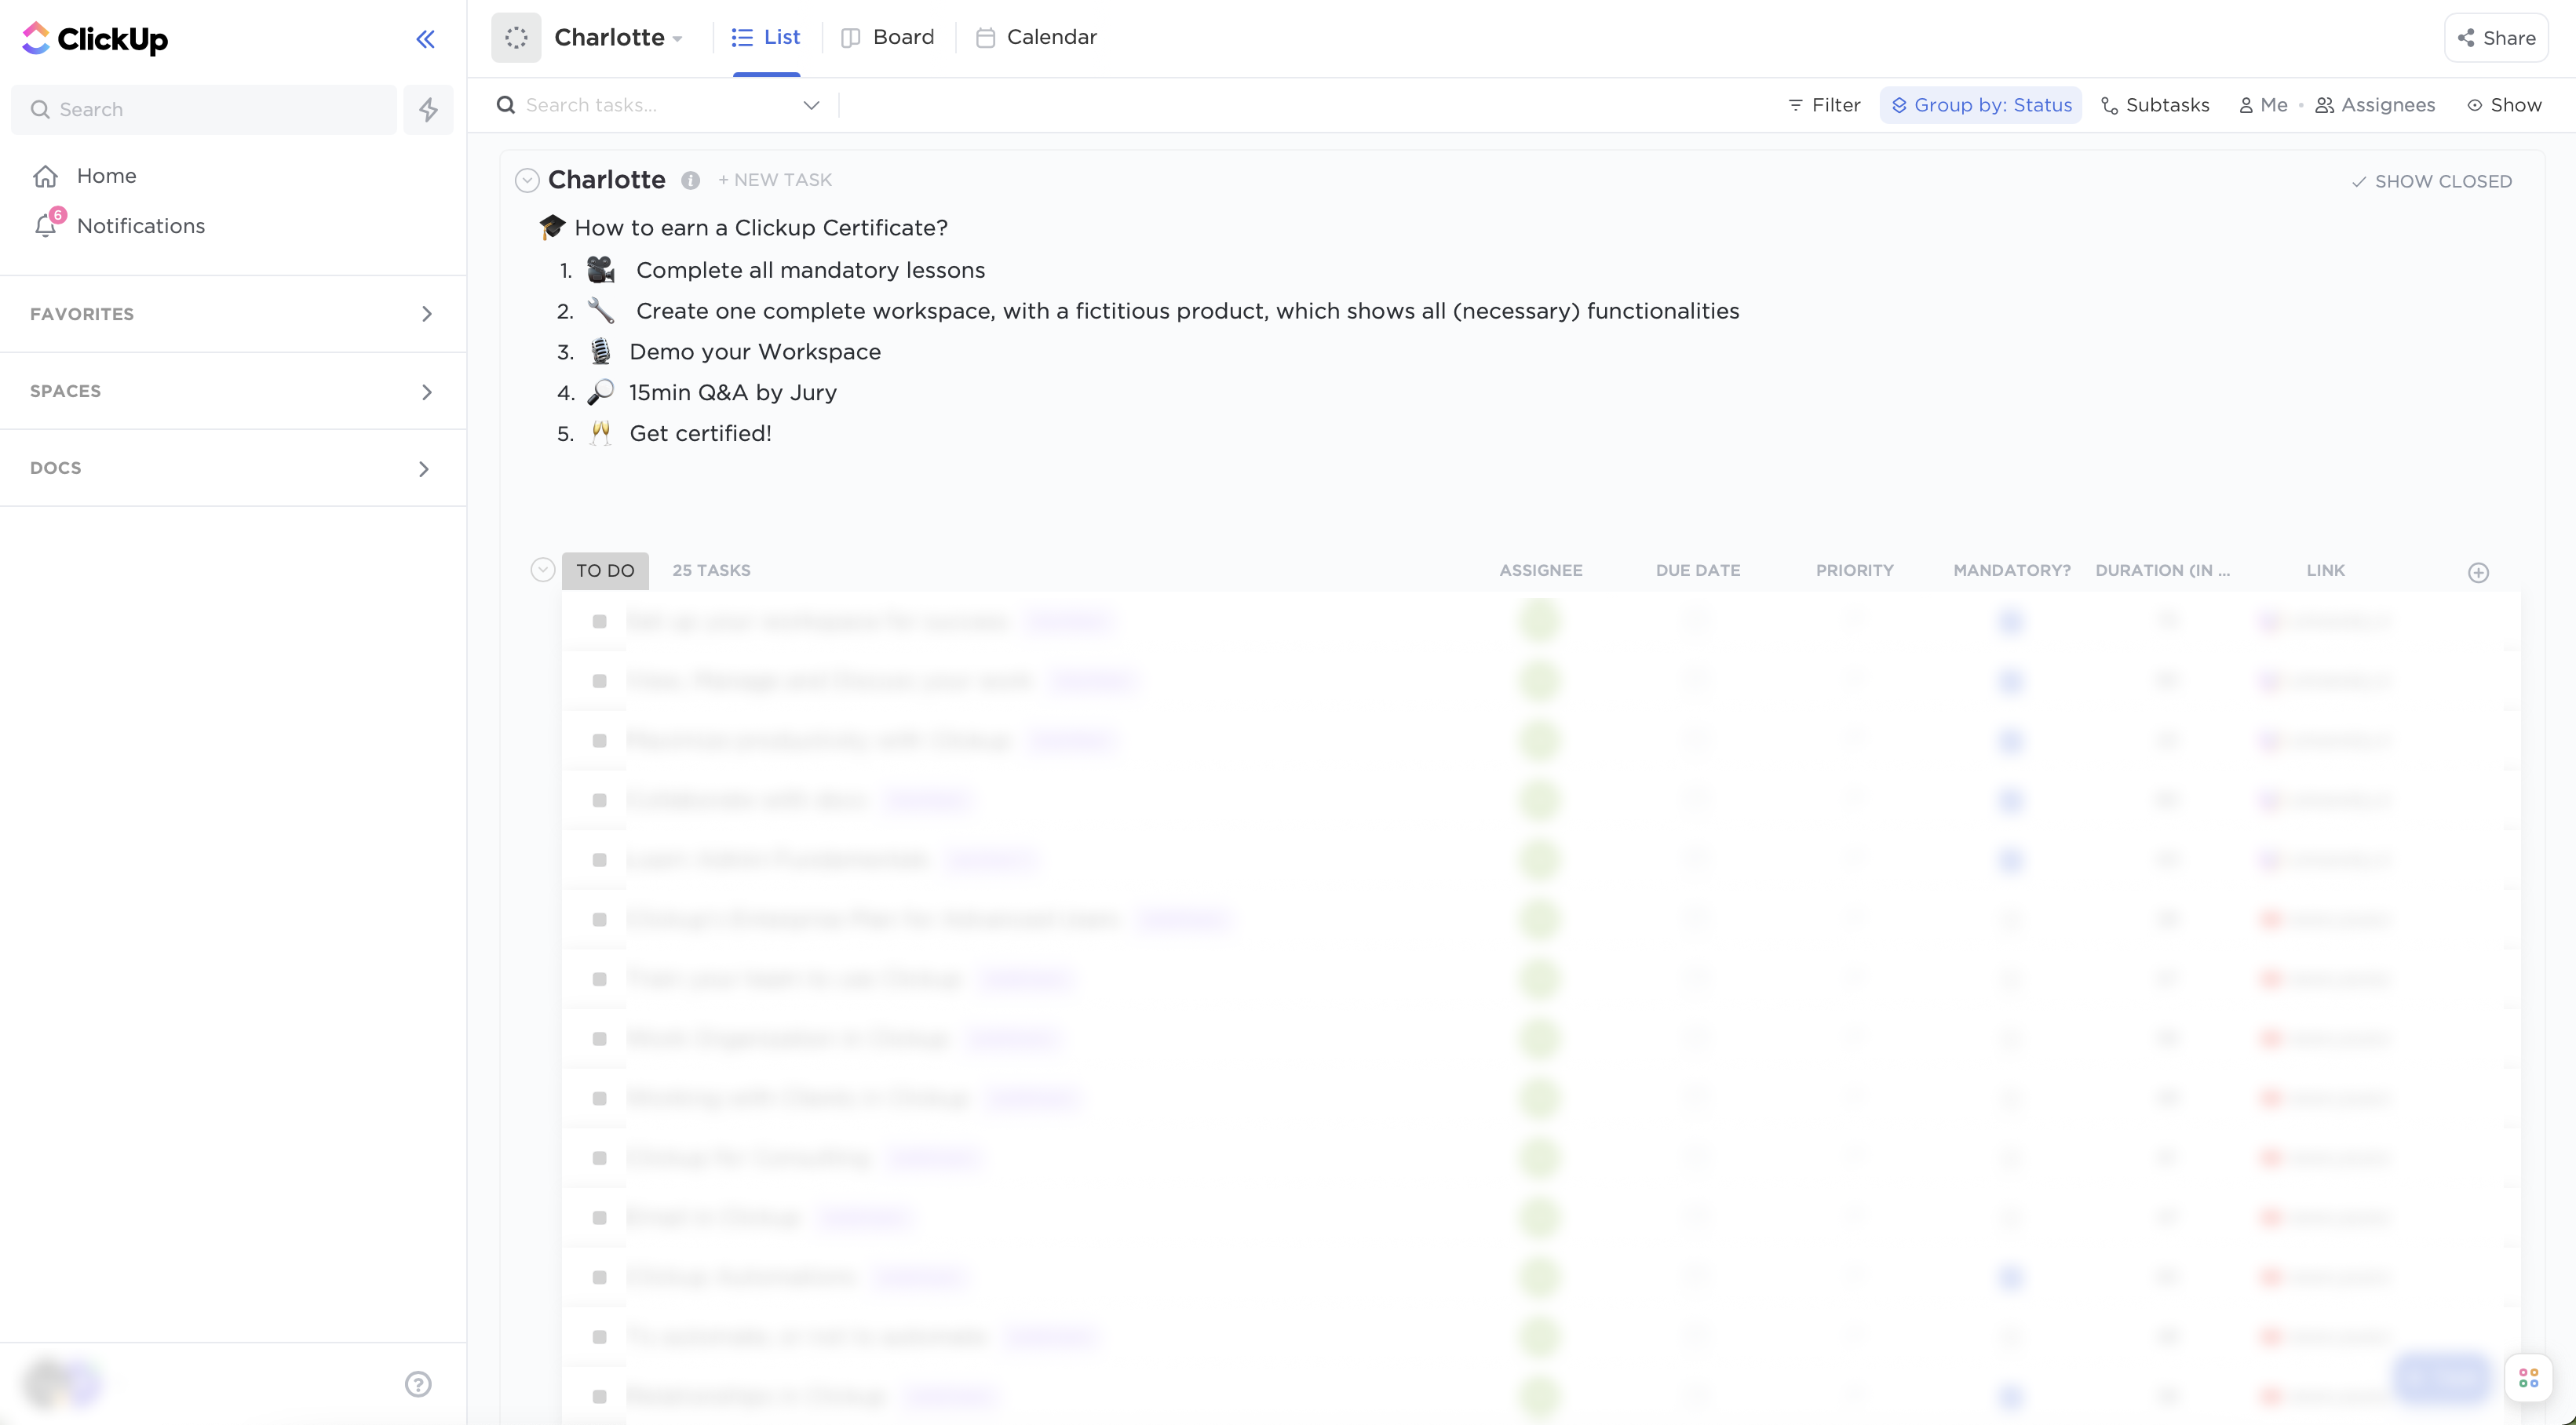Click the first task's status square
The height and width of the screenshot is (1425, 2576).
(x=599, y=621)
